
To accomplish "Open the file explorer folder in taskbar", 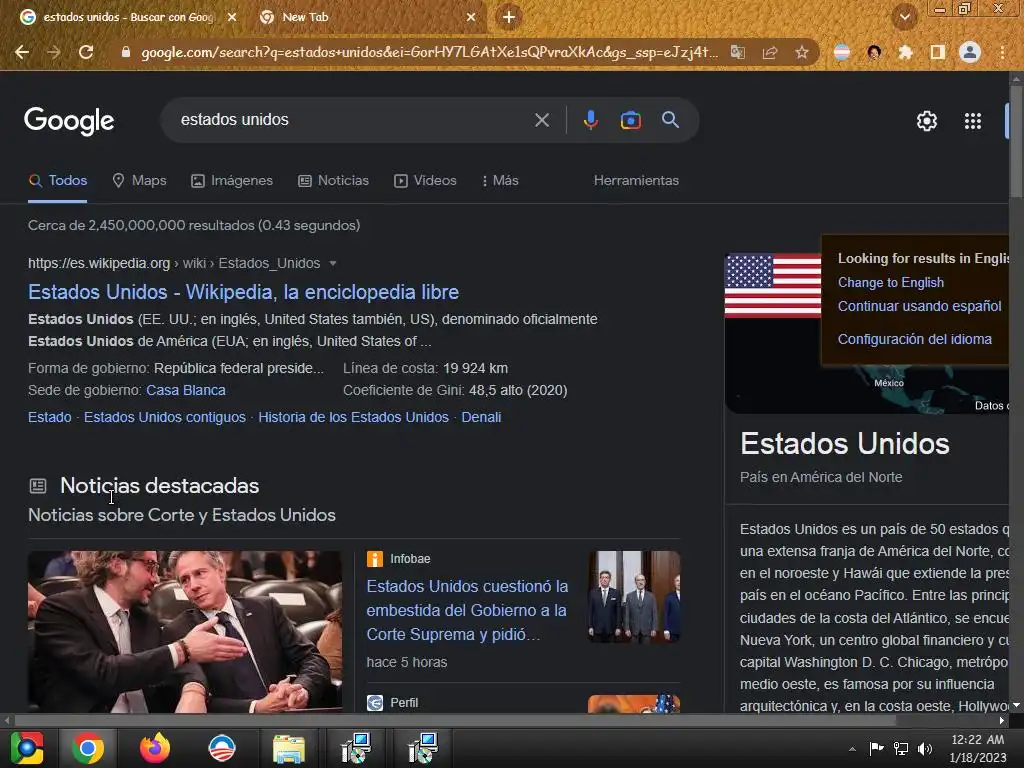I will (x=289, y=748).
